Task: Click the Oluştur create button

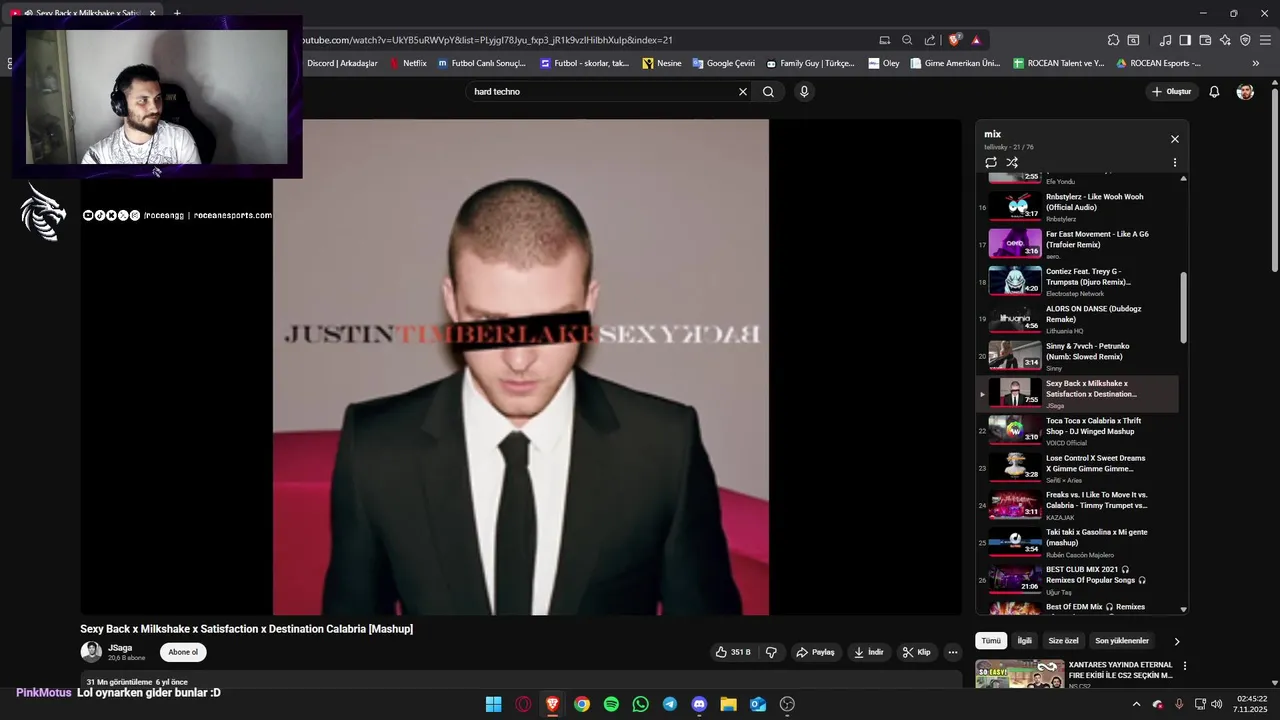Action: coord(1171,91)
